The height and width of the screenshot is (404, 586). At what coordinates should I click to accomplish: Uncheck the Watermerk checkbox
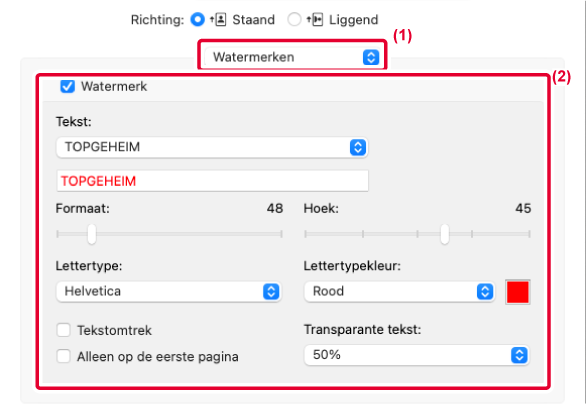(x=68, y=86)
